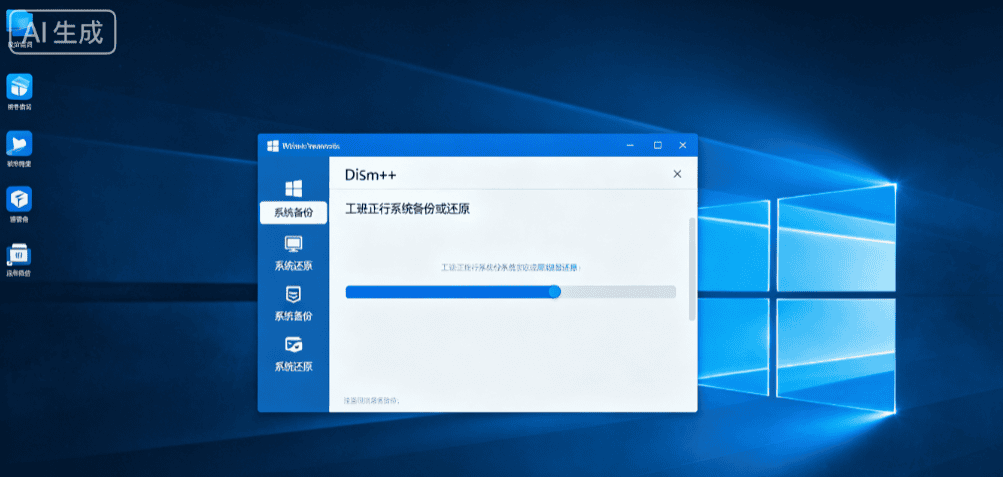Open the box-shaped package desktop icon
Viewport: 1003px width, 477px height.
point(19,86)
